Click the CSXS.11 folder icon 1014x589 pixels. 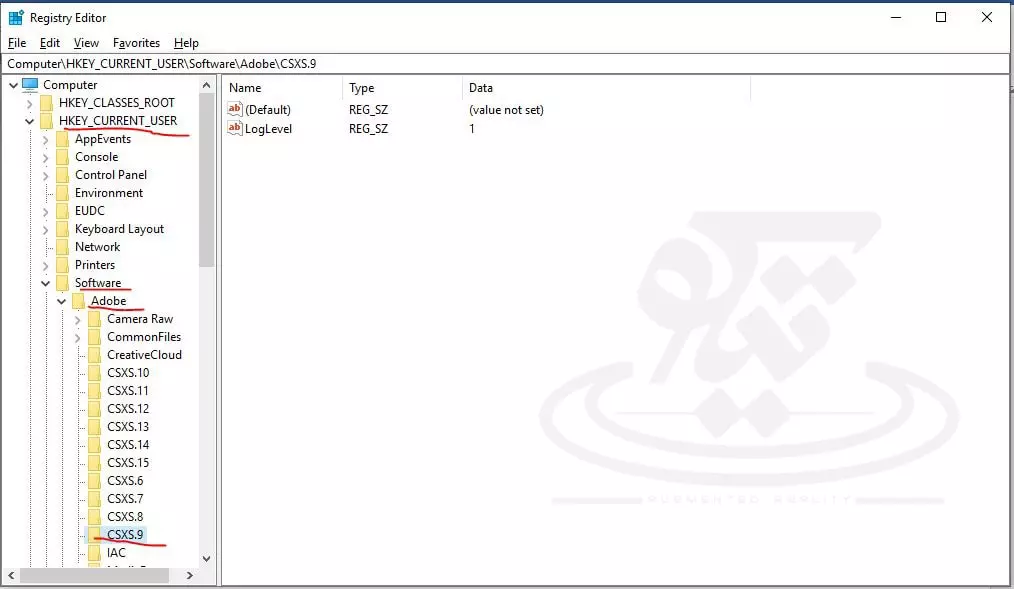point(94,391)
